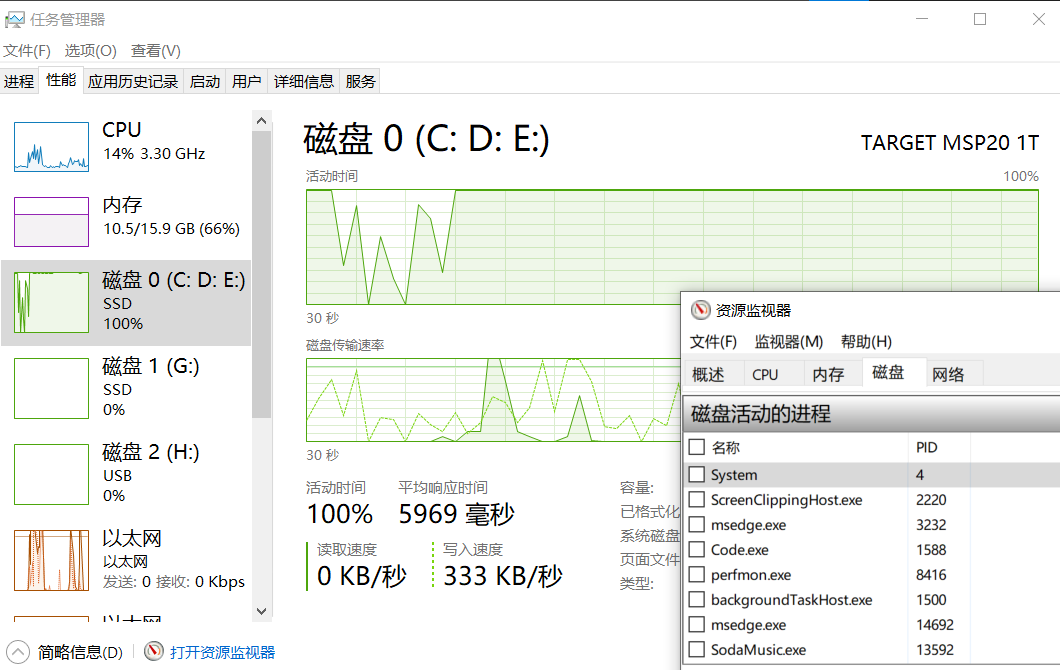Select the ScreenClippingHost.exe row
Viewport: 1060px width, 670px height.
pos(871,500)
